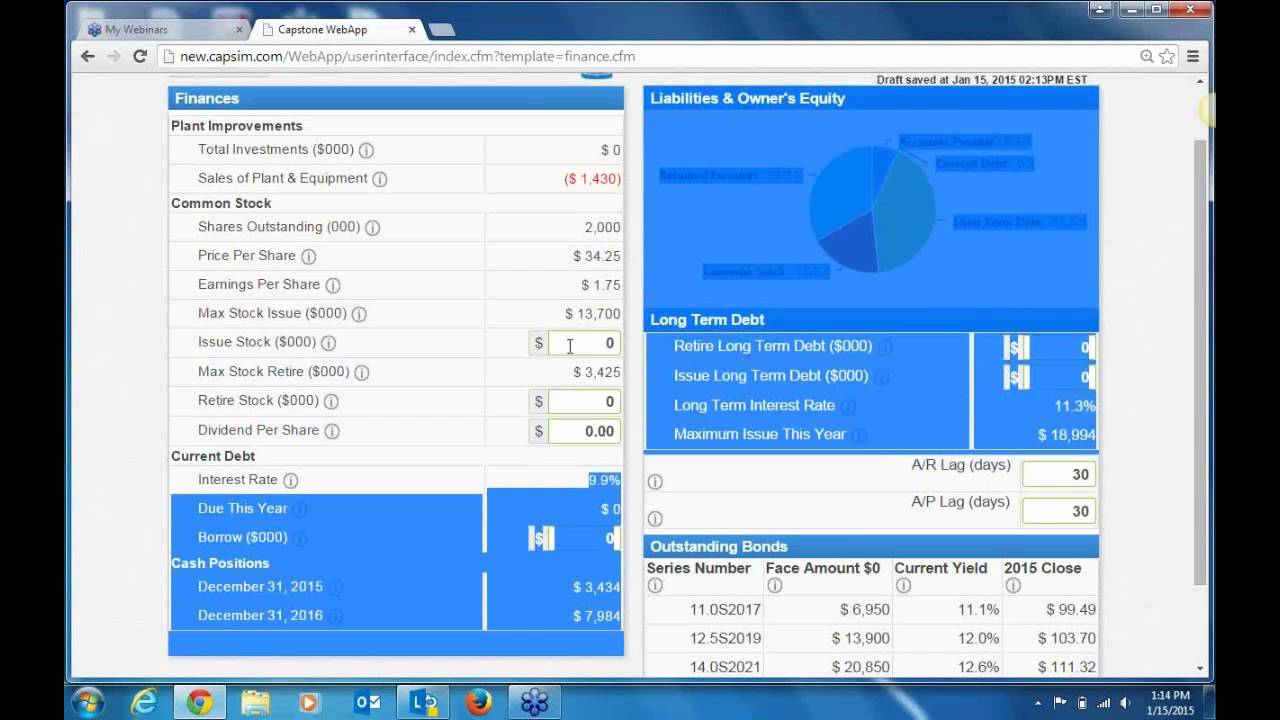Click the scrollbar down arrow

pyautogui.click(x=1200, y=669)
